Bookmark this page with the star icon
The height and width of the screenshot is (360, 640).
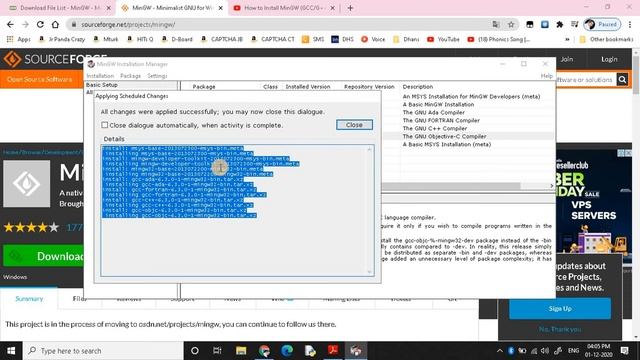coord(511,24)
